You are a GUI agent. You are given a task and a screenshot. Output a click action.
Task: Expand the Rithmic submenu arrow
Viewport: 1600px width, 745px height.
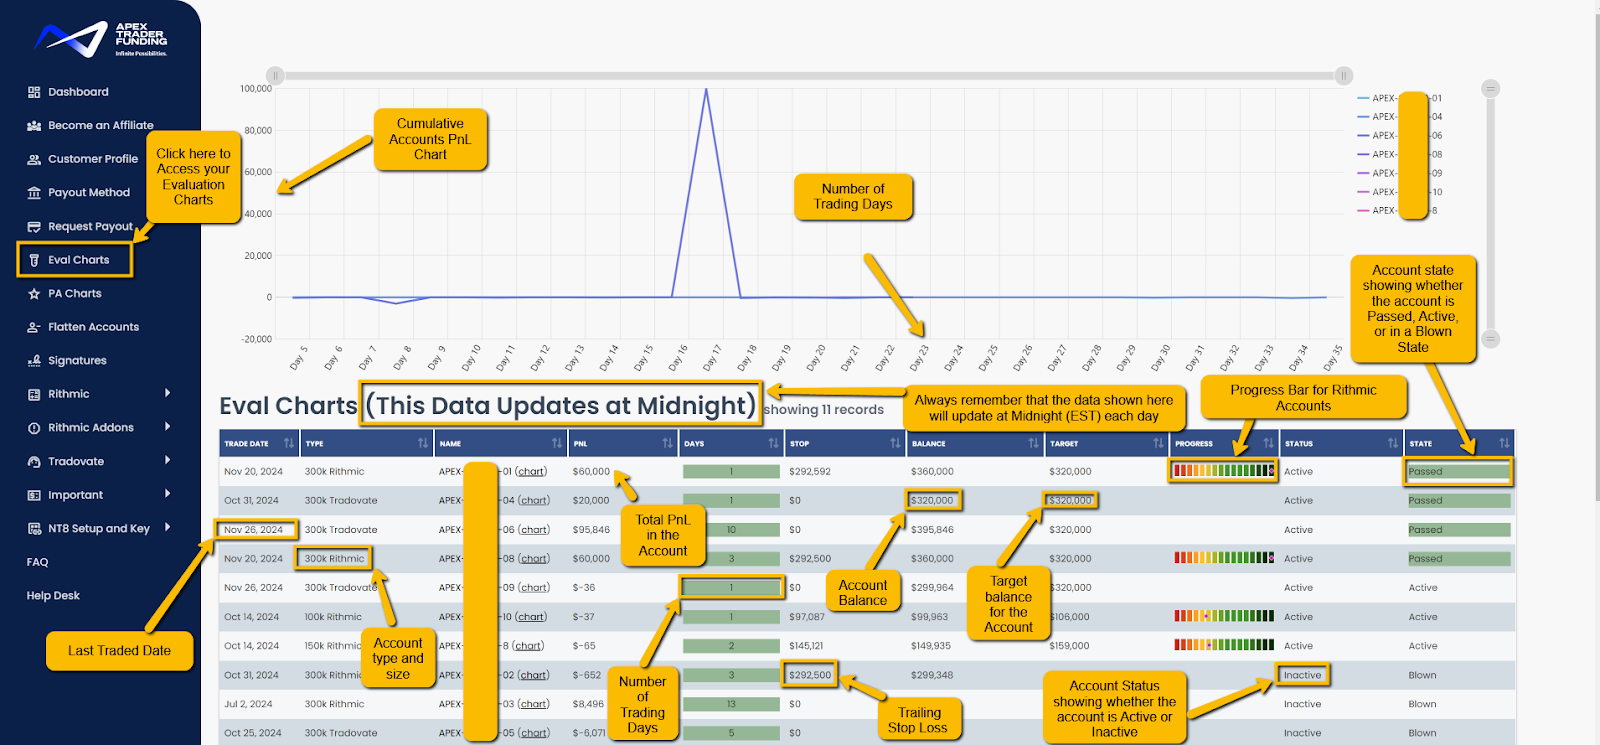(167, 393)
